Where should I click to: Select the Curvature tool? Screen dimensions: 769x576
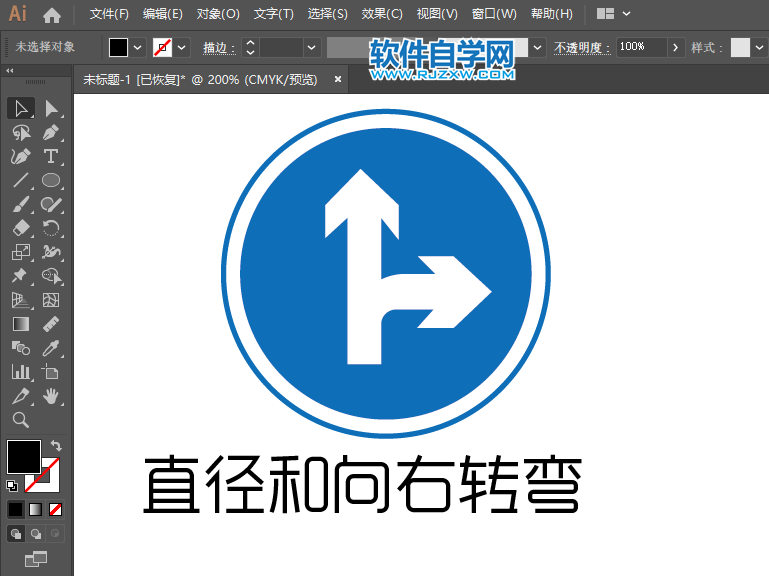tap(21, 157)
